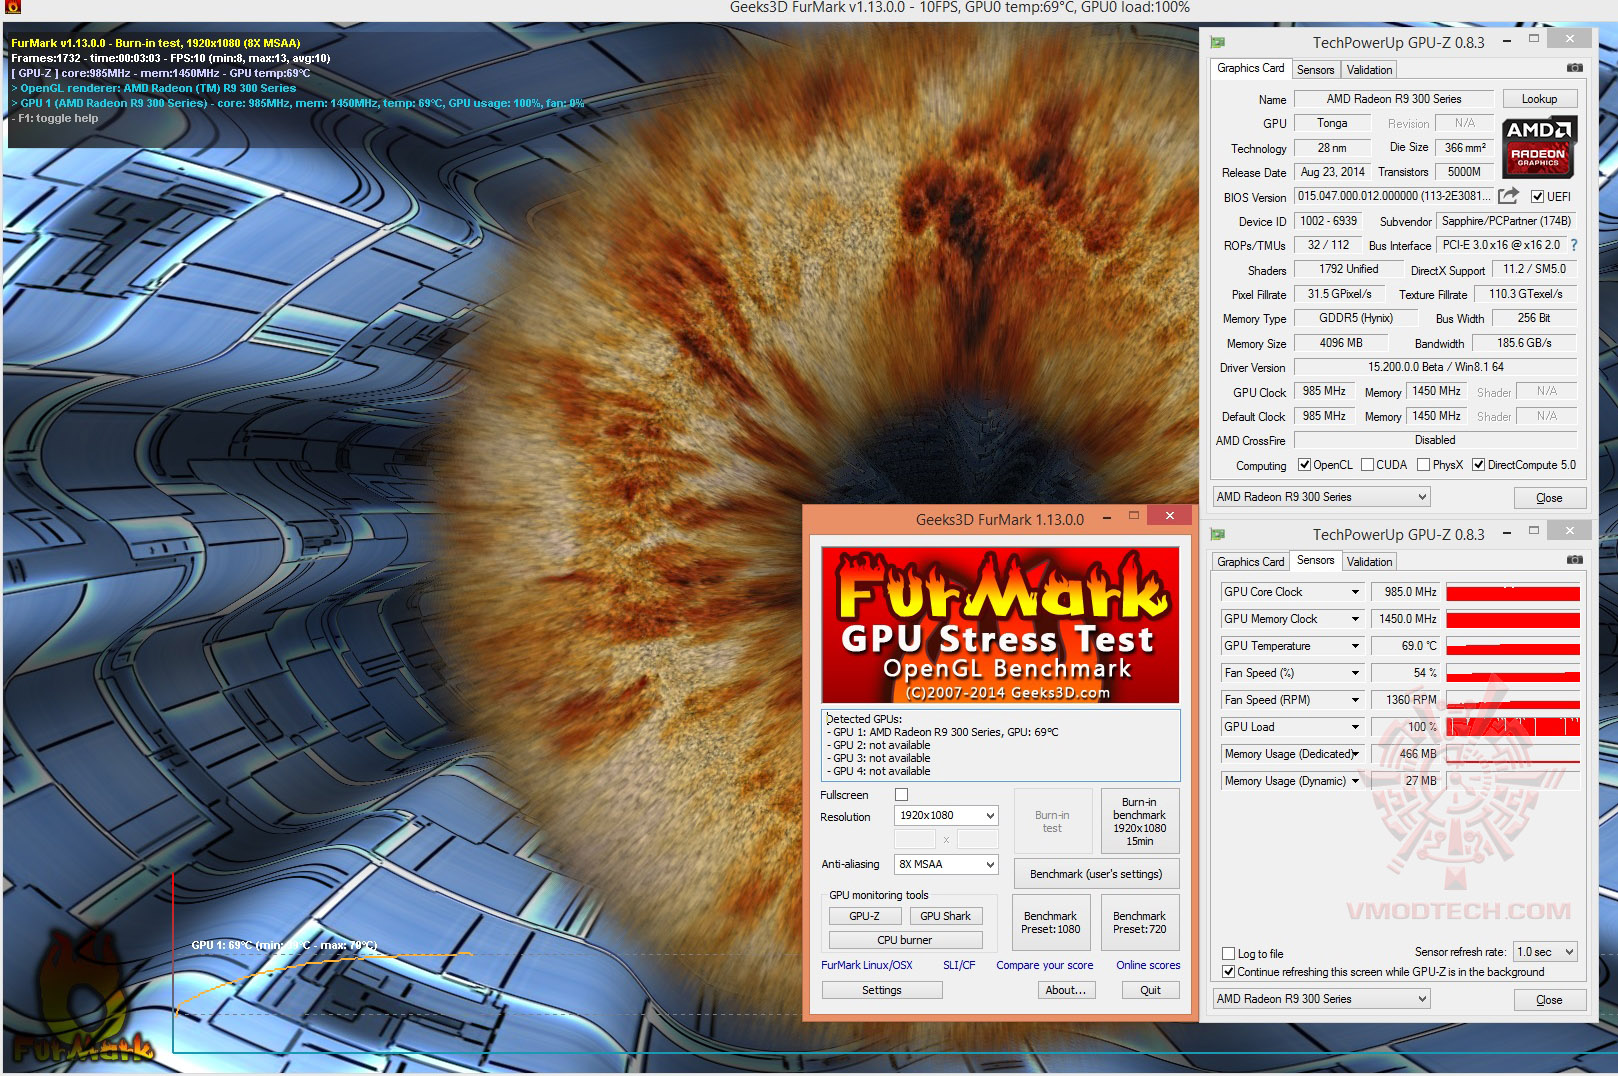Screen dimensions: 1618x1076
Task: Click the GPU Load sensor graph
Action: click(x=1513, y=727)
